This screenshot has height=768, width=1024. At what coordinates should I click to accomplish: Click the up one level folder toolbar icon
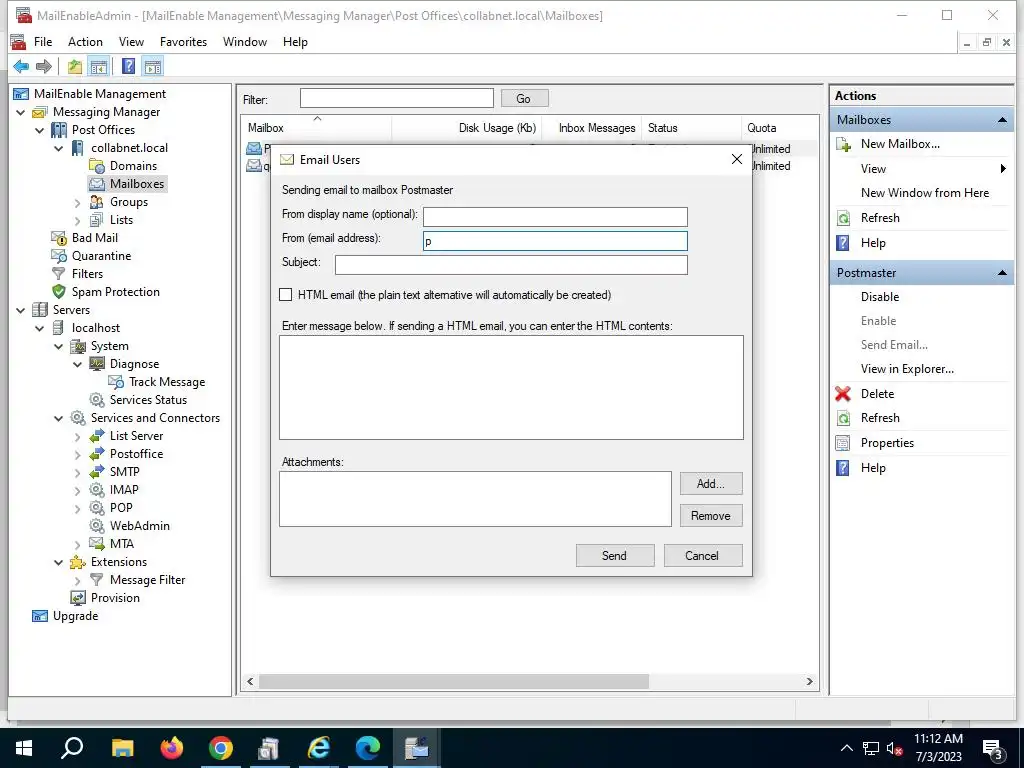coord(75,66)
